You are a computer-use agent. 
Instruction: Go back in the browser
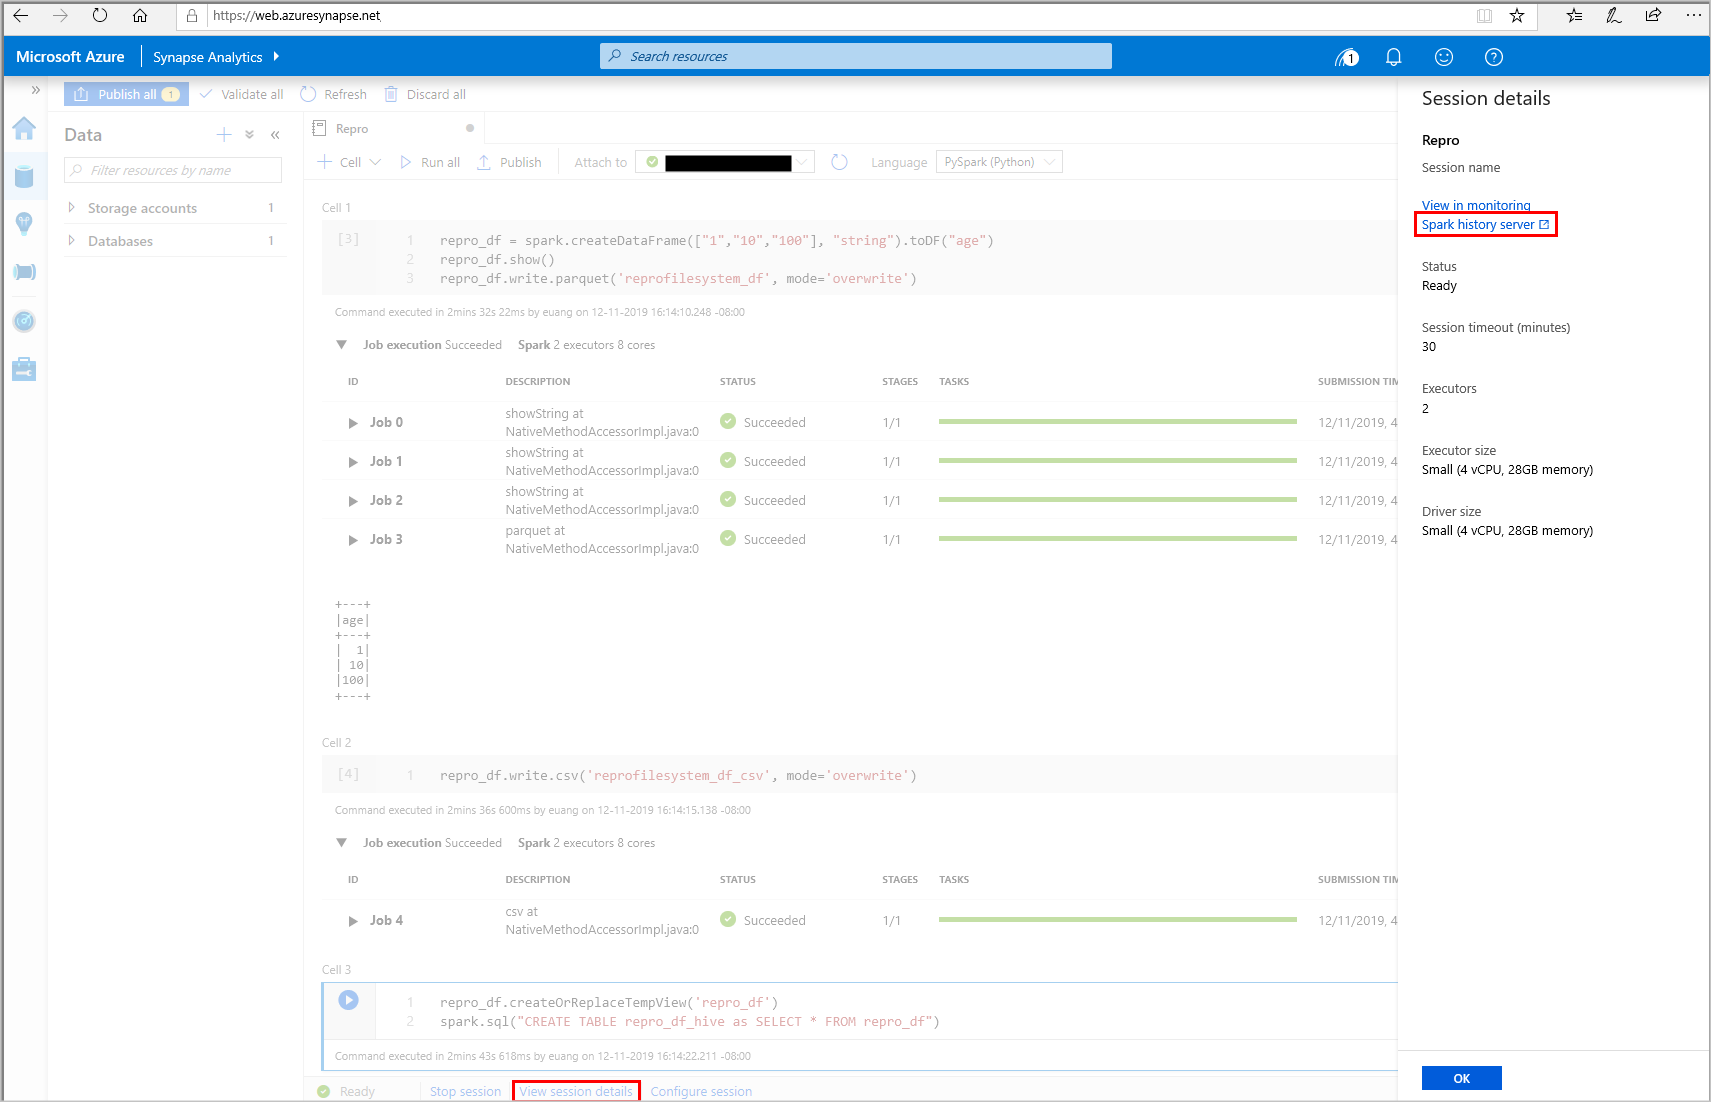(x=21, y=16)
